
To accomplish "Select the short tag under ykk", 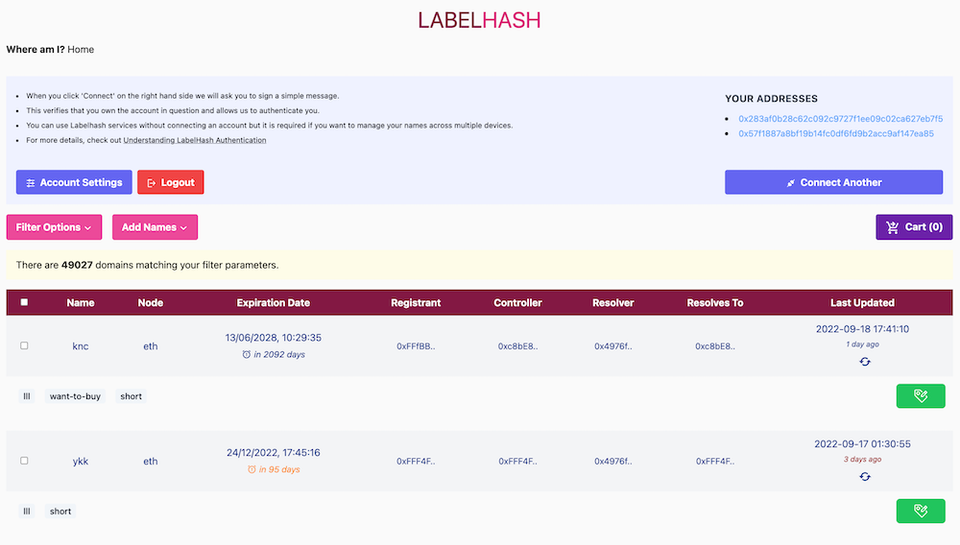I will pyautogui.click(x=61, y=511).
